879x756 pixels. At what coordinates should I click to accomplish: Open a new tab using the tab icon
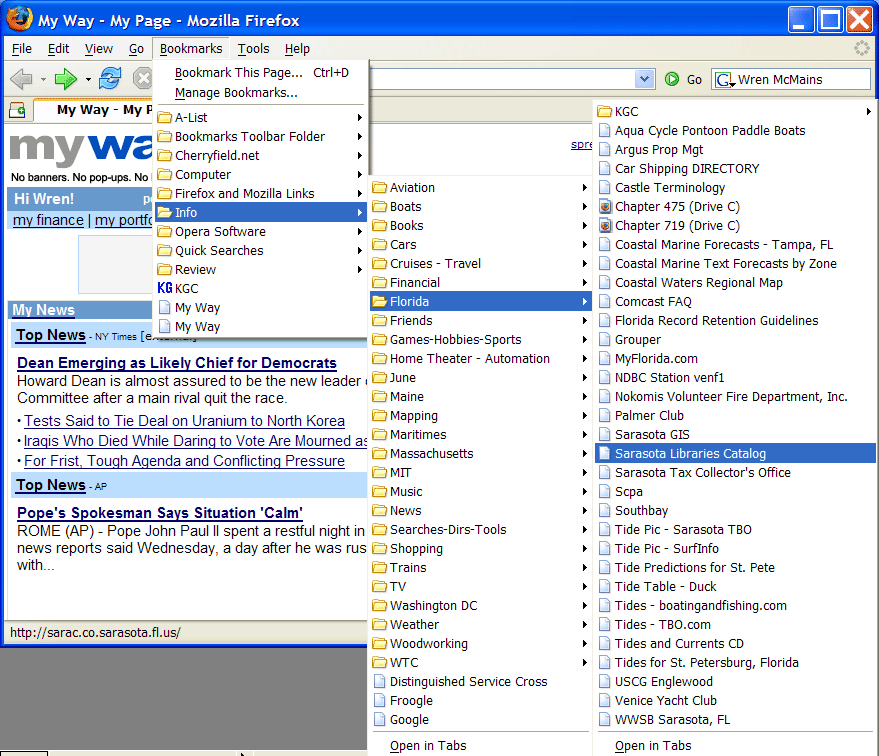[x=17, y=110]
